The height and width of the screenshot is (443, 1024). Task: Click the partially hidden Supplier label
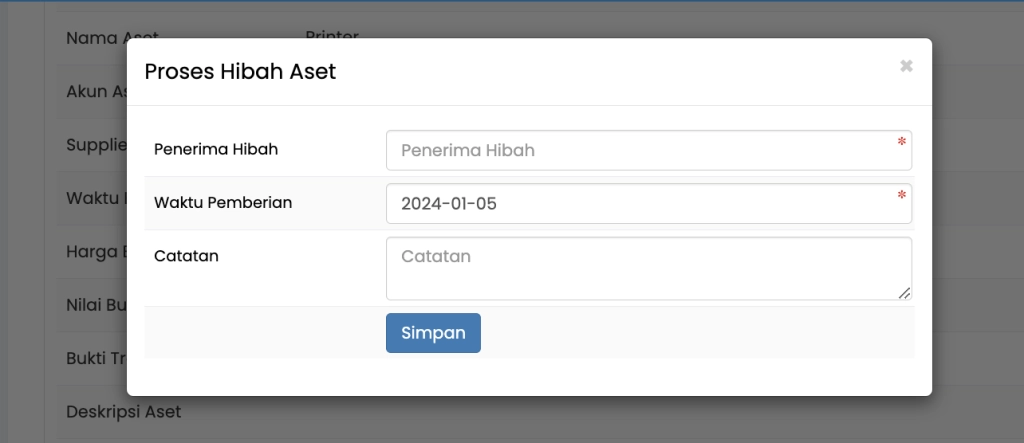tap(96, 145)
